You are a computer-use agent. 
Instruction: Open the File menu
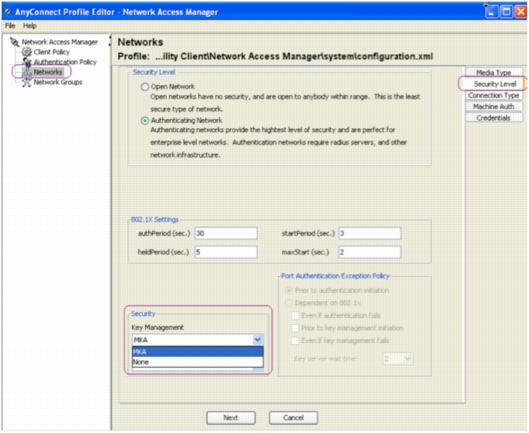(x=10, y=26)
